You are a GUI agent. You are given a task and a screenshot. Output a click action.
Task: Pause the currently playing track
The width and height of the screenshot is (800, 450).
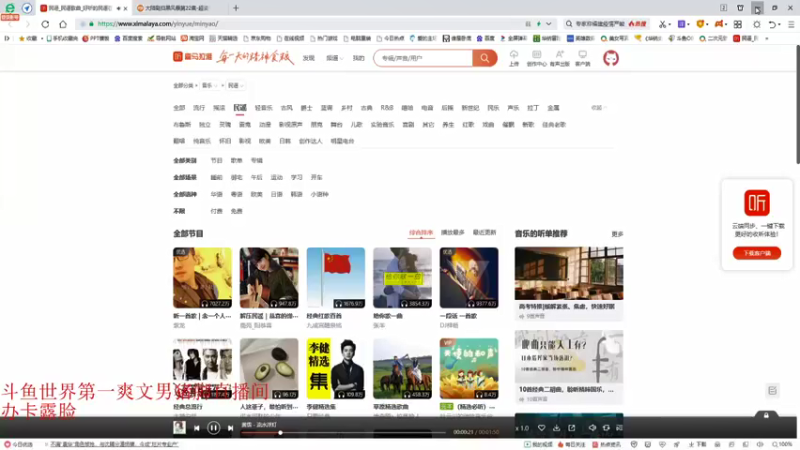click(213, 428)
